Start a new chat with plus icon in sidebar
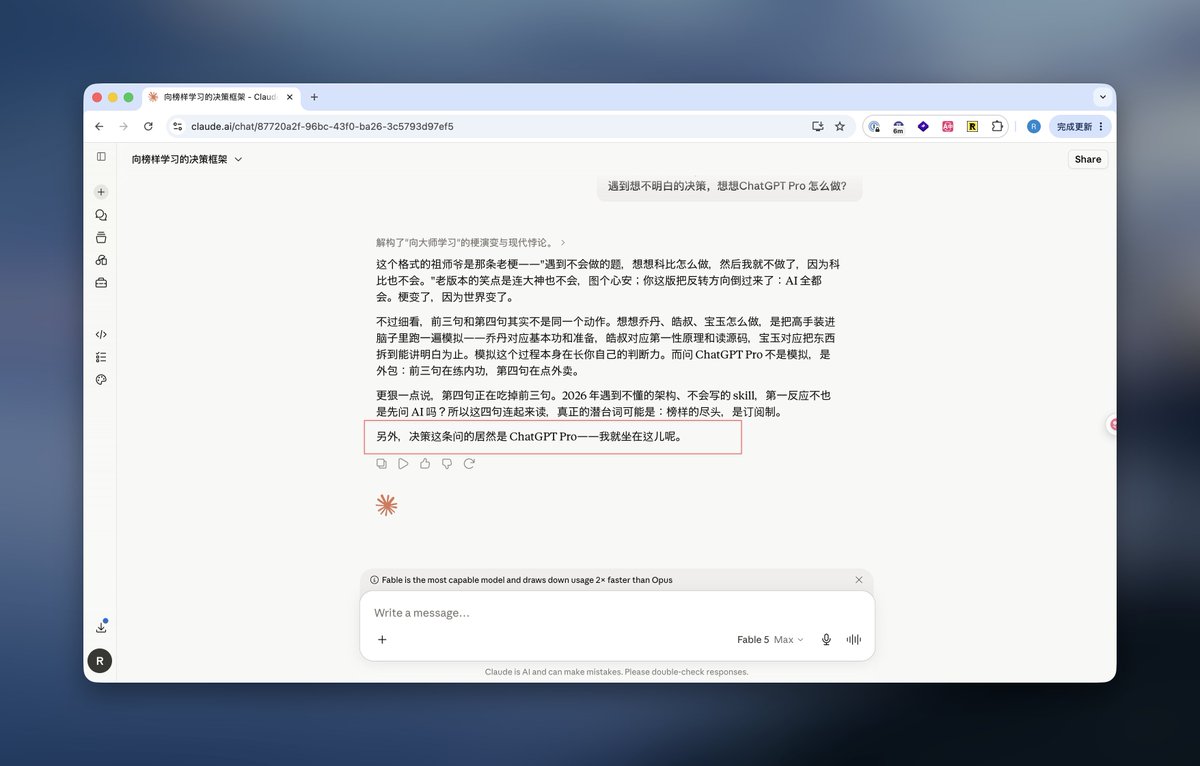 101,191
